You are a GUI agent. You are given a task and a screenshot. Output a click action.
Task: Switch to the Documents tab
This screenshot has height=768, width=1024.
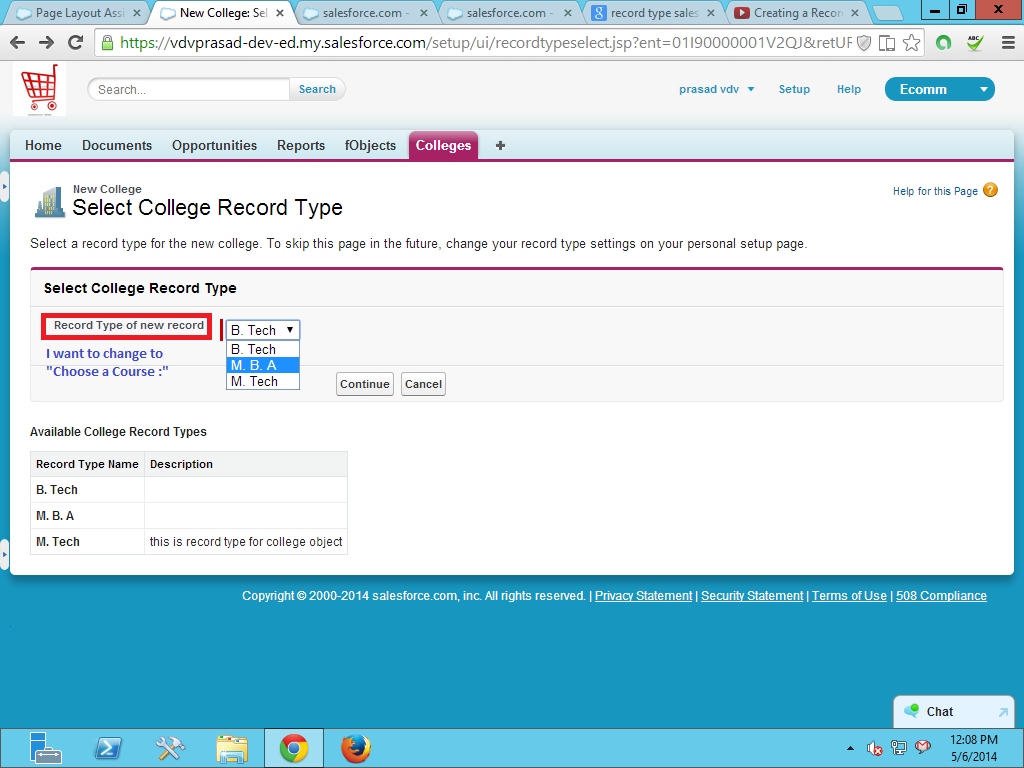pos(117,146)
